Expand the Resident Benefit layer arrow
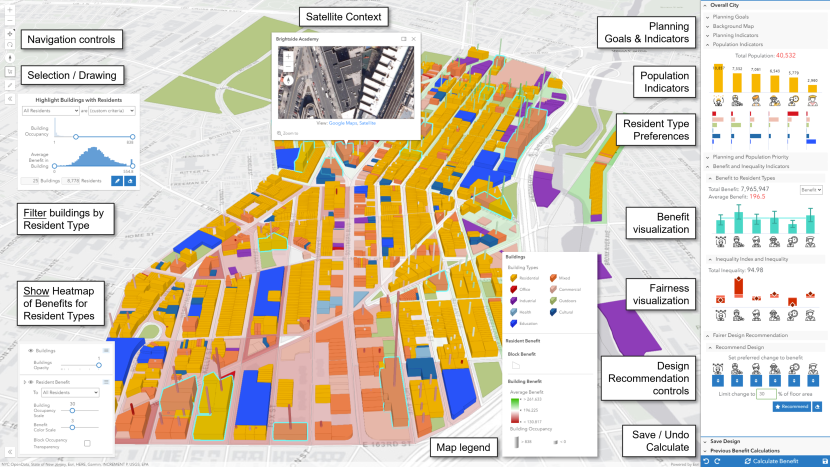Viewport: 830px width, 467px height. click(x=24, y=382)
